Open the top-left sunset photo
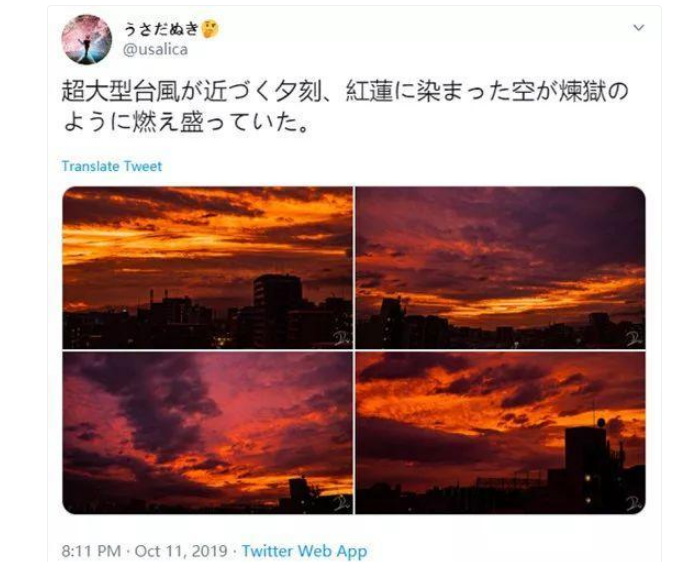Image resolution: width=689 pixels, height=562 pixels. point(207,268)
